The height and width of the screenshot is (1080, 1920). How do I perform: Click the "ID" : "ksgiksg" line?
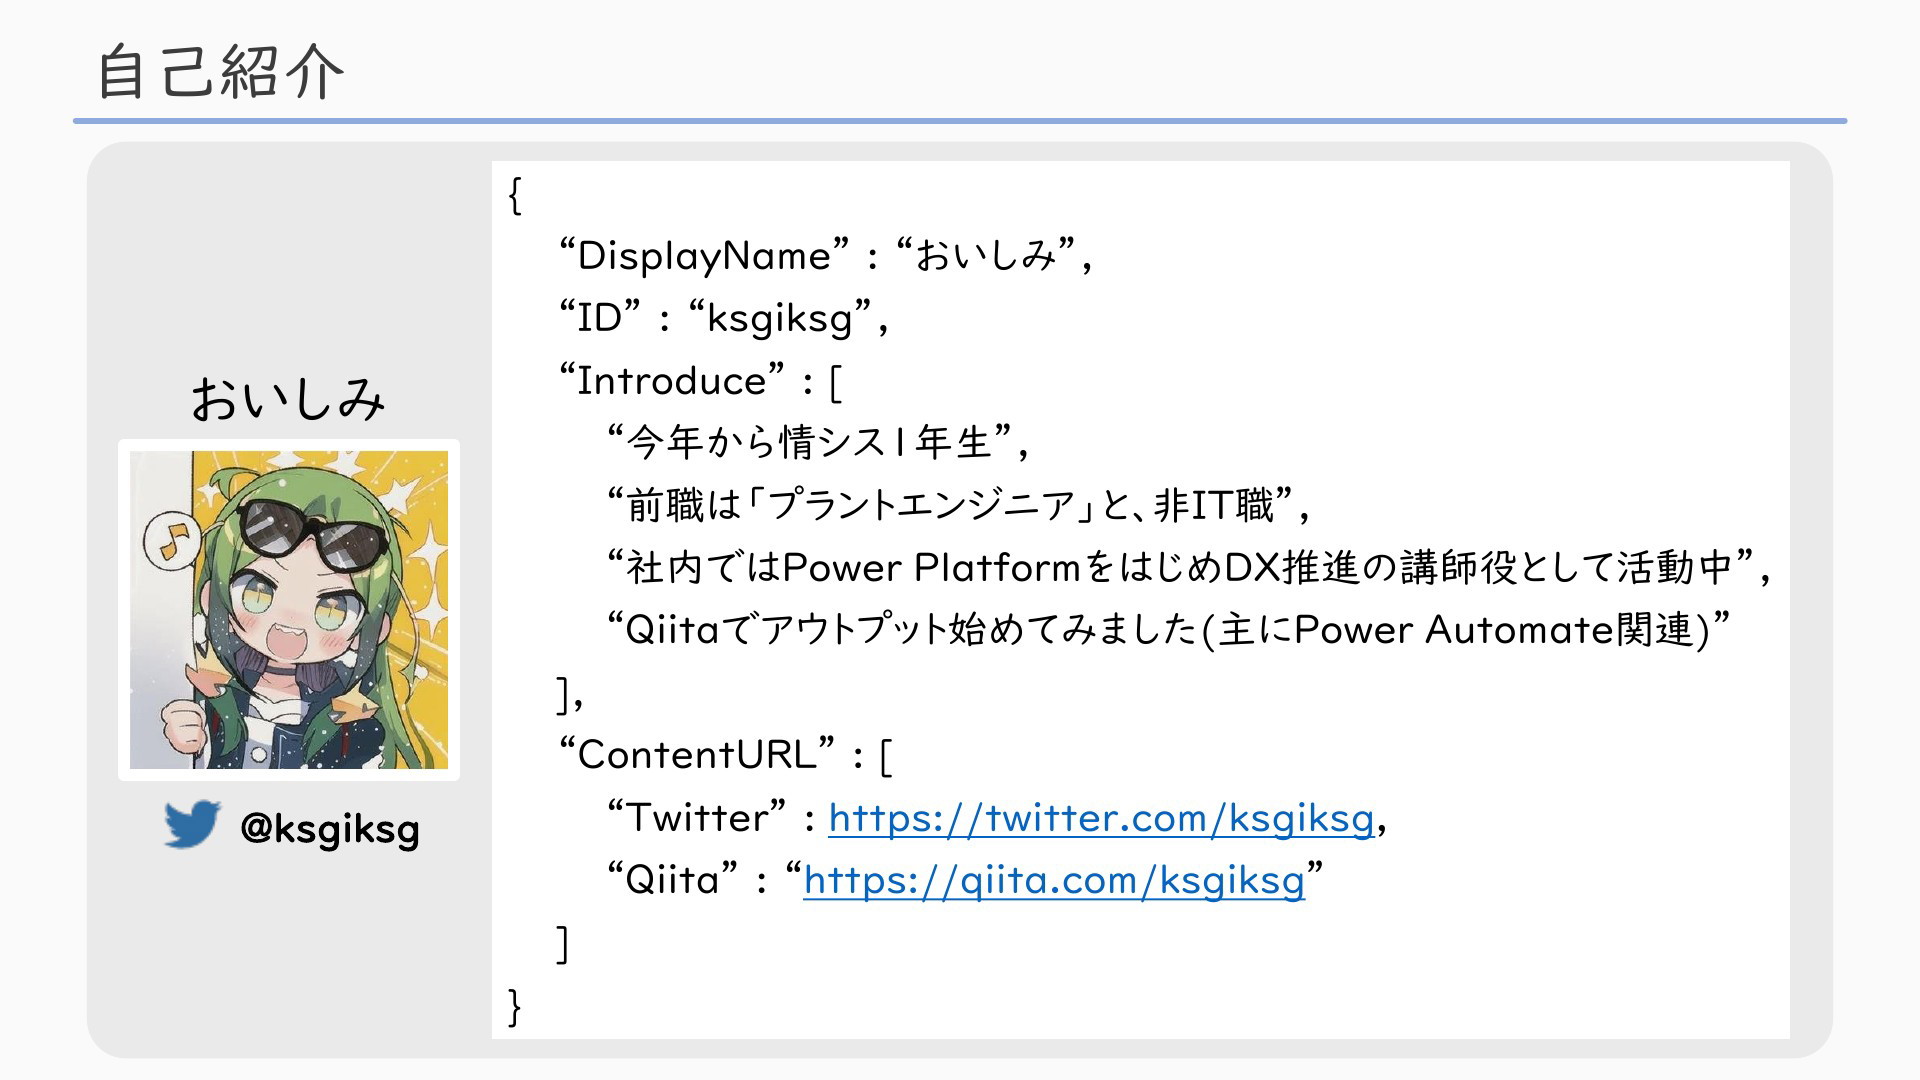(724, 319)
